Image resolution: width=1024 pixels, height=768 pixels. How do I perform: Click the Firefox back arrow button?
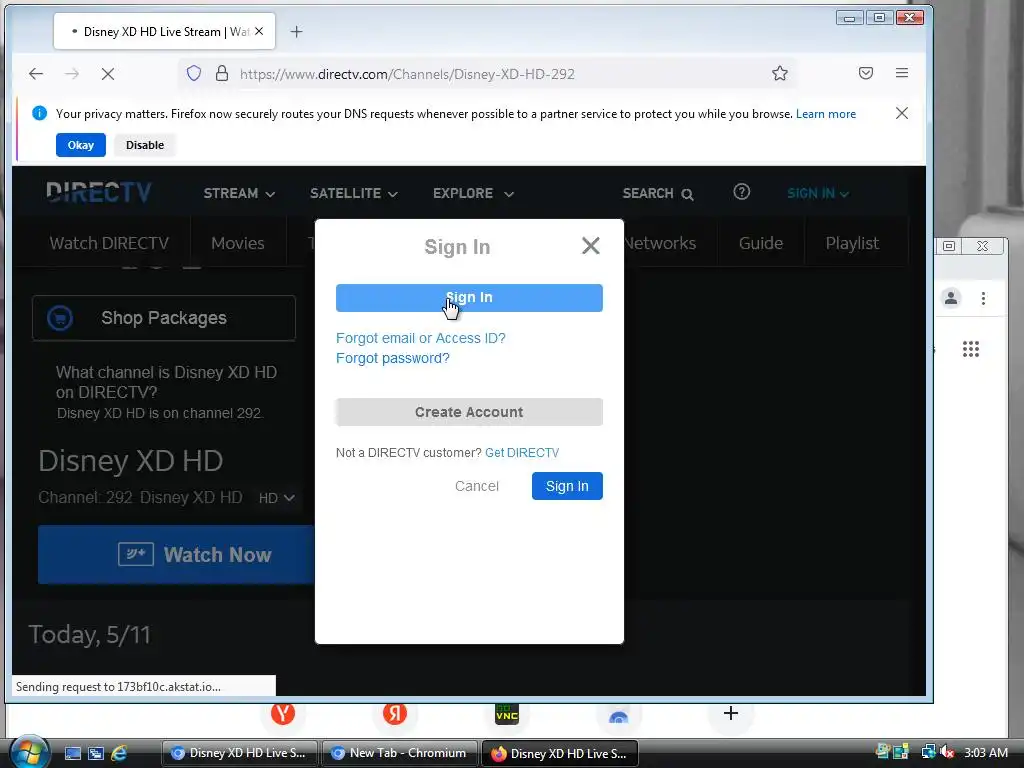(x=36, y=74)
